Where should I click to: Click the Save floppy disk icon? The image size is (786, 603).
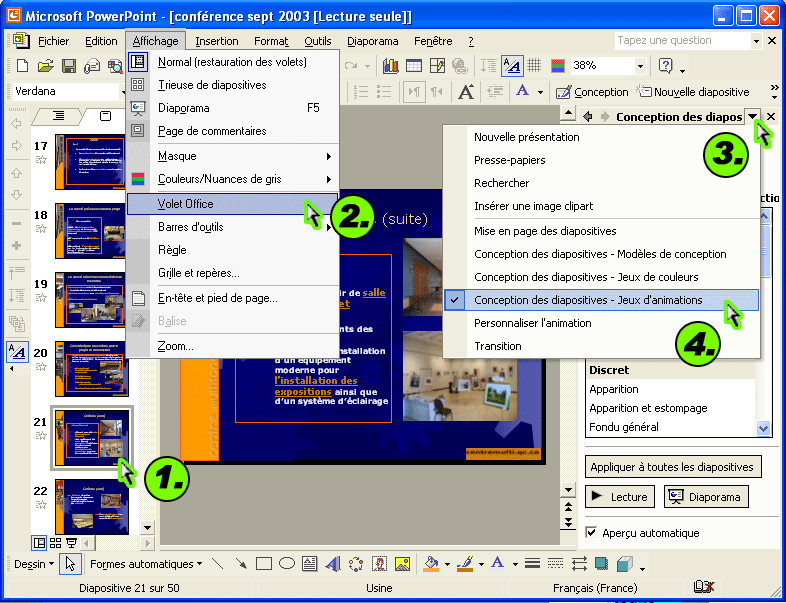point(69,66)
